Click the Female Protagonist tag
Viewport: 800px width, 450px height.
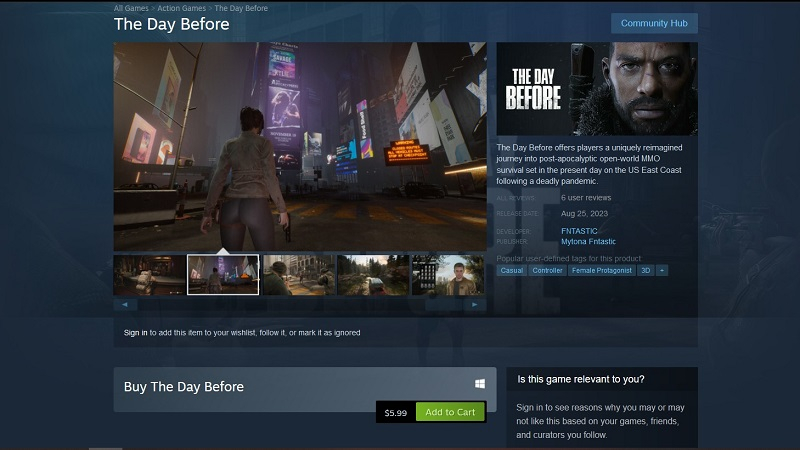[602, 270]
